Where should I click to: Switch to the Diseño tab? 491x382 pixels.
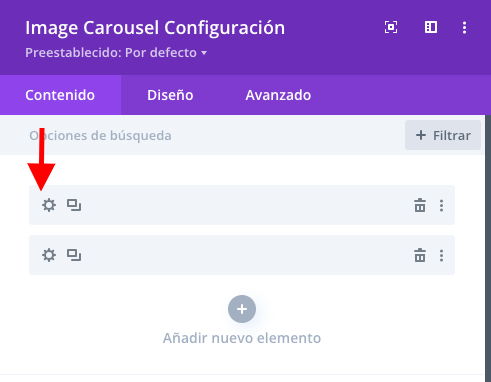click(x=170, y=95)
